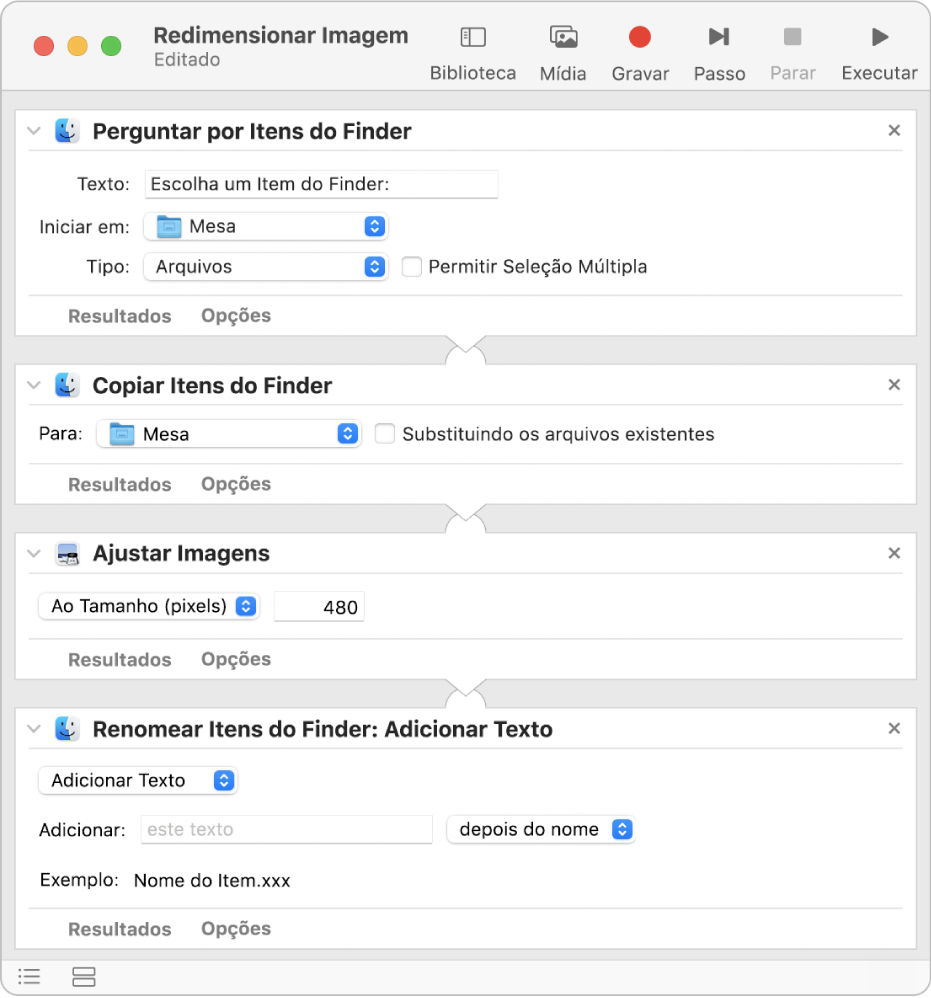Show the log list view icon
Image resolution: width=931 pixels, height=998 pixels.
point(30,977)
